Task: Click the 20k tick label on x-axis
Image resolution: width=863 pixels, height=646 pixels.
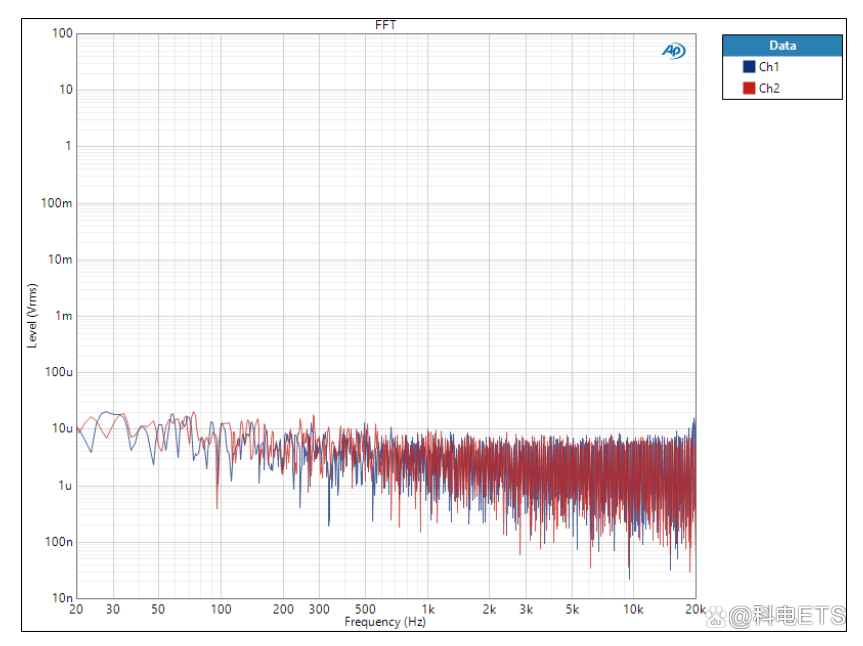Action: [x=695, y=609]
